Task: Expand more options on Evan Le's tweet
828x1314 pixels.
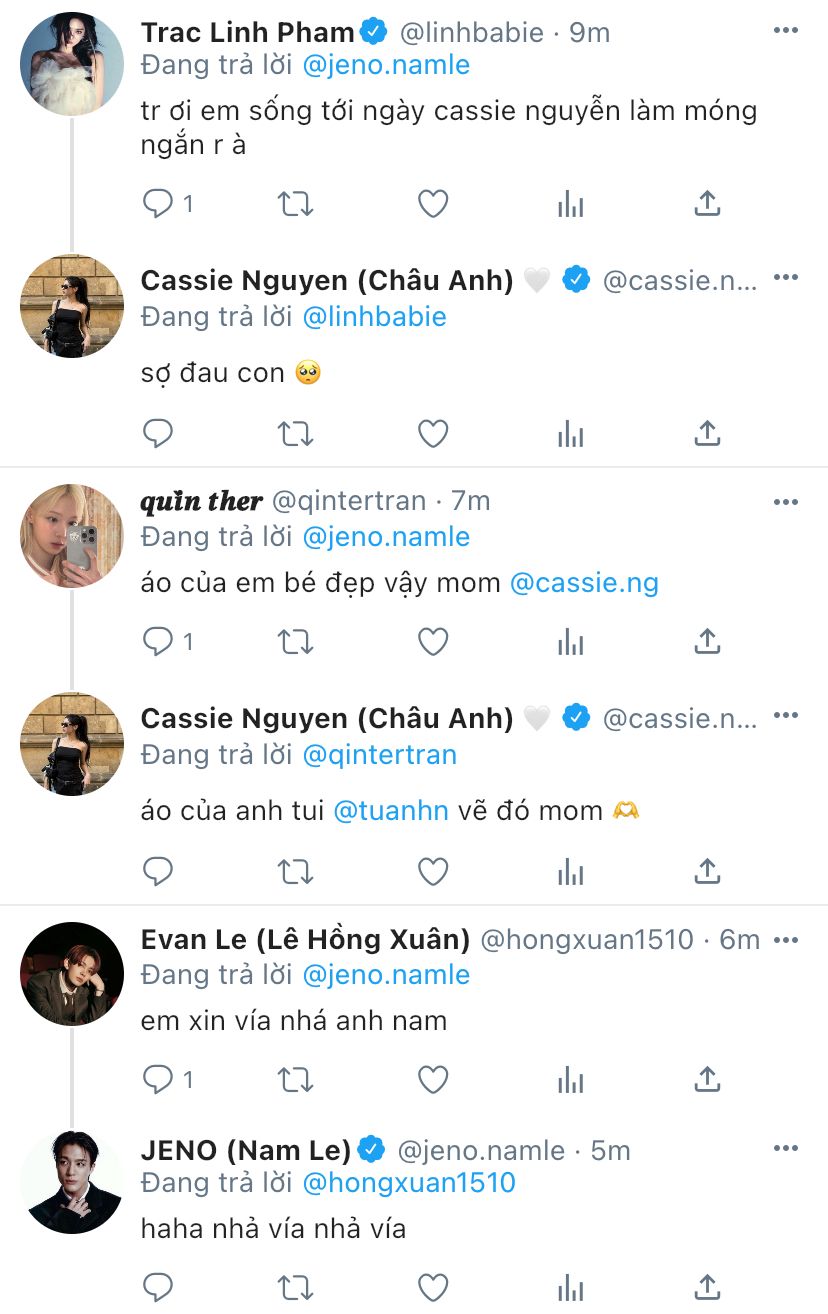Action: pyautogui.click(x=786, y=939)
